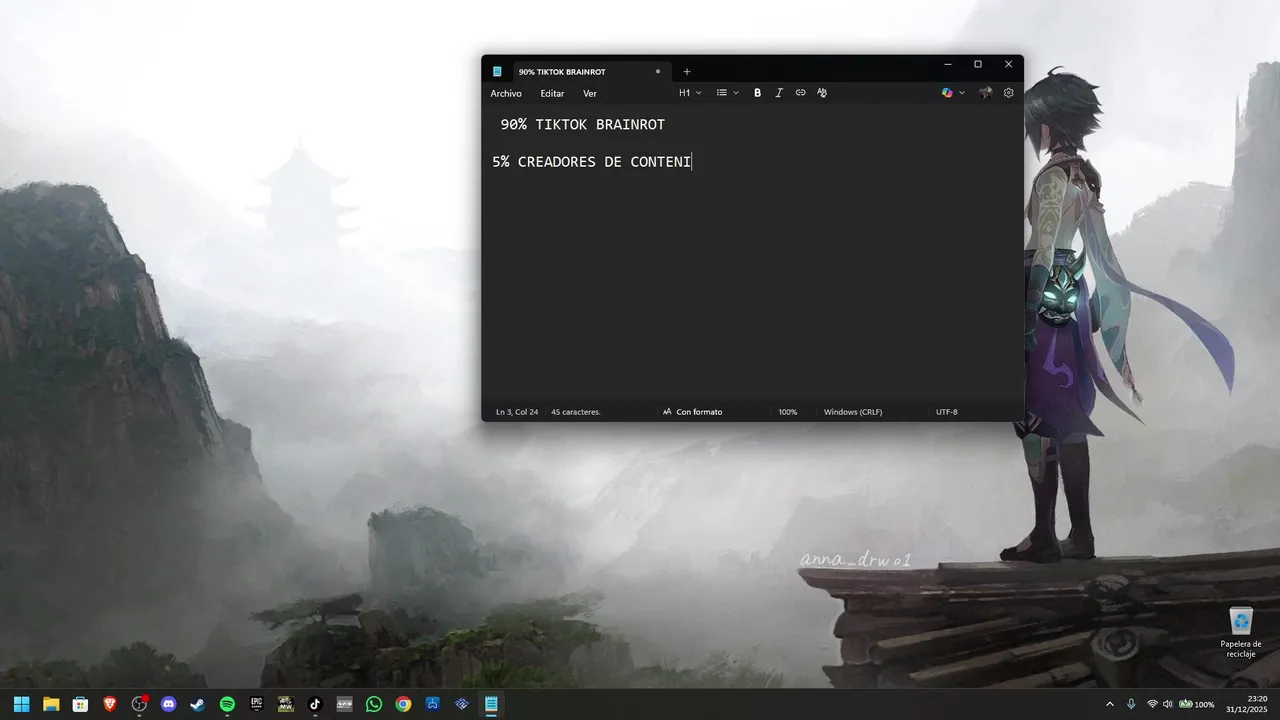Open Discord from the taskbar
The image size is (1280, 720).
pyautogui.click(x=168, y=704)
